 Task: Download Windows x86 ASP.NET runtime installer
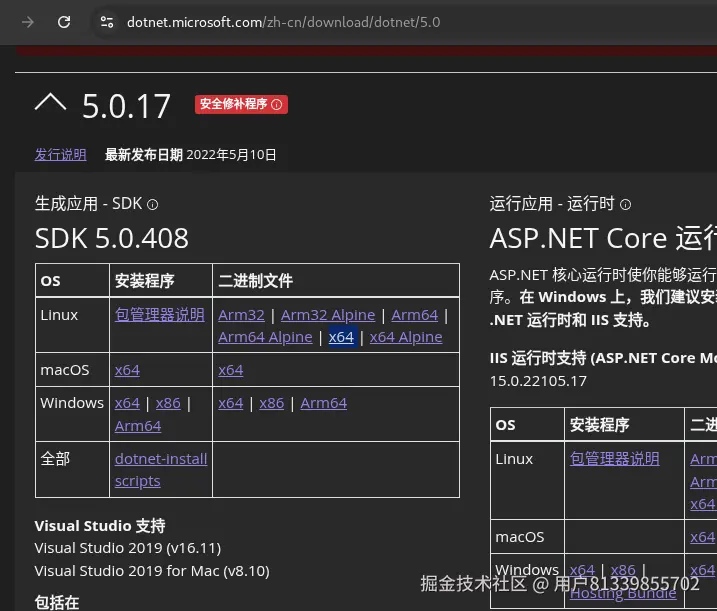click(623, 570)
